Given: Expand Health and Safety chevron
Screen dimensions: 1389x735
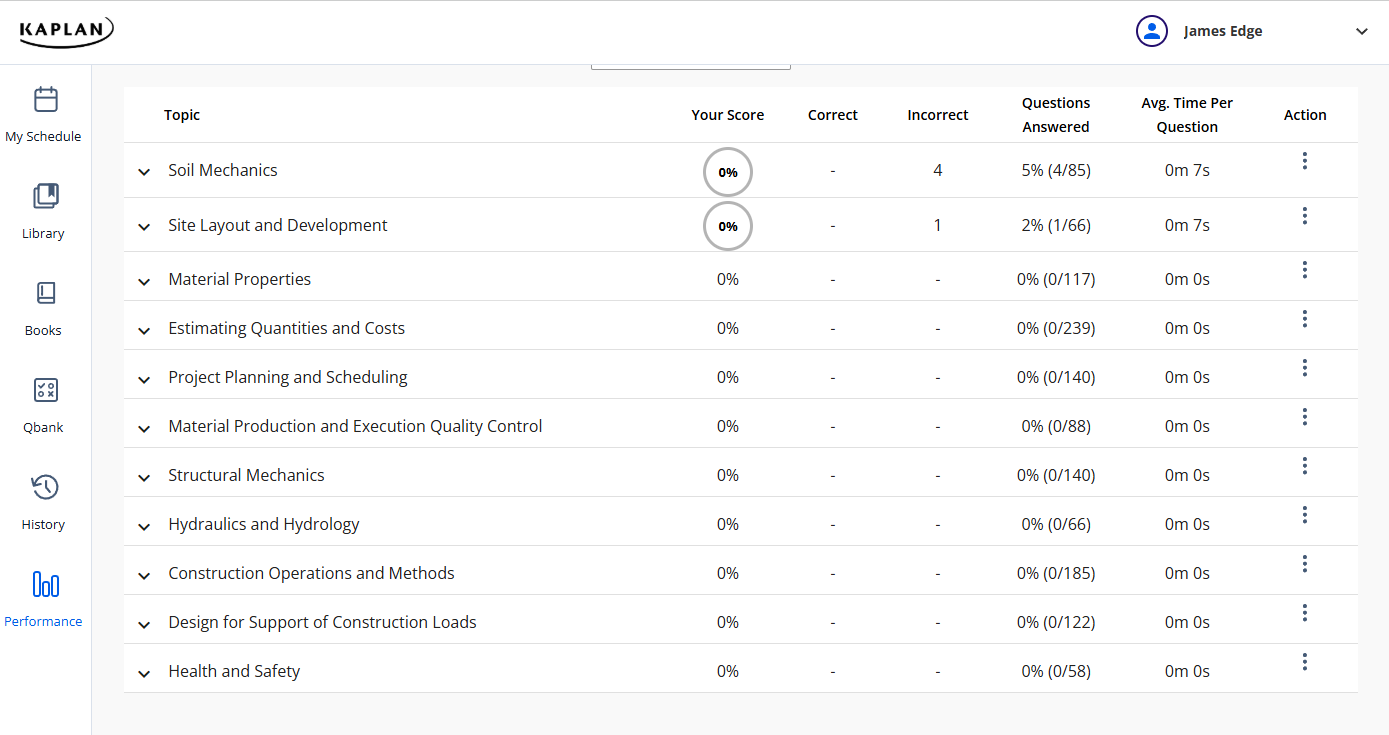Looking at the screenshot, I should point(144,673).
